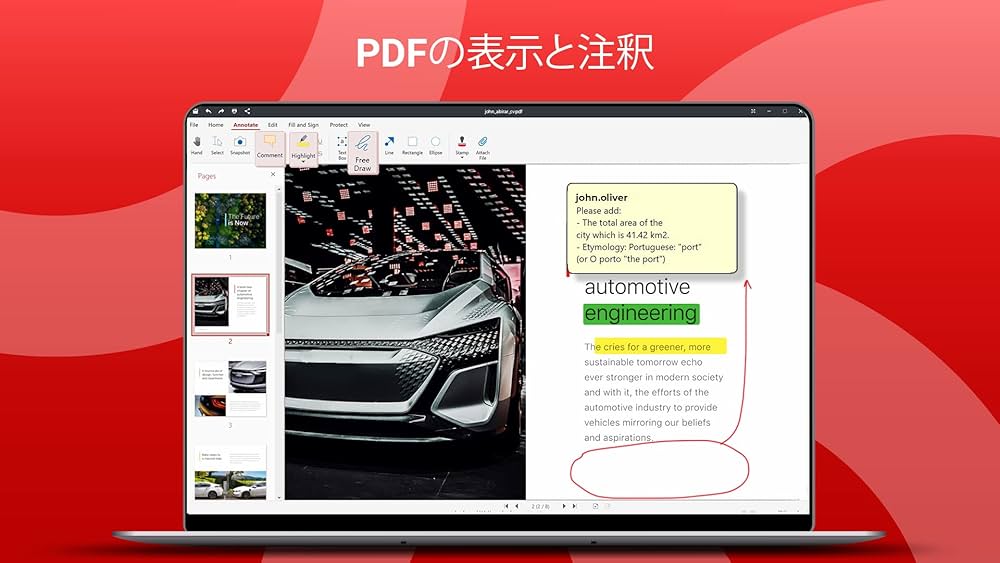The width and height of the screenshot is (1000, 563).
Task: Open the File menu
Action: click(x=194, y=125)
